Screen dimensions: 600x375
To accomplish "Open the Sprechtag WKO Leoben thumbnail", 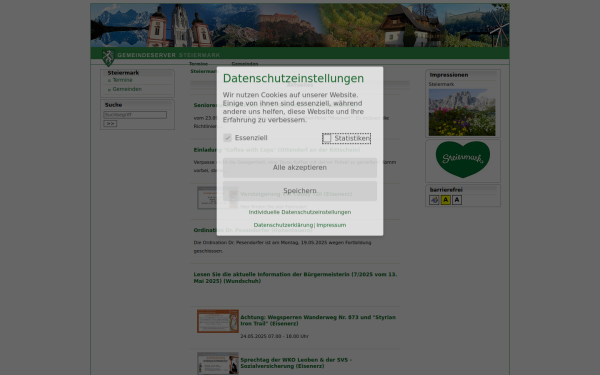I will click(218, 364).
